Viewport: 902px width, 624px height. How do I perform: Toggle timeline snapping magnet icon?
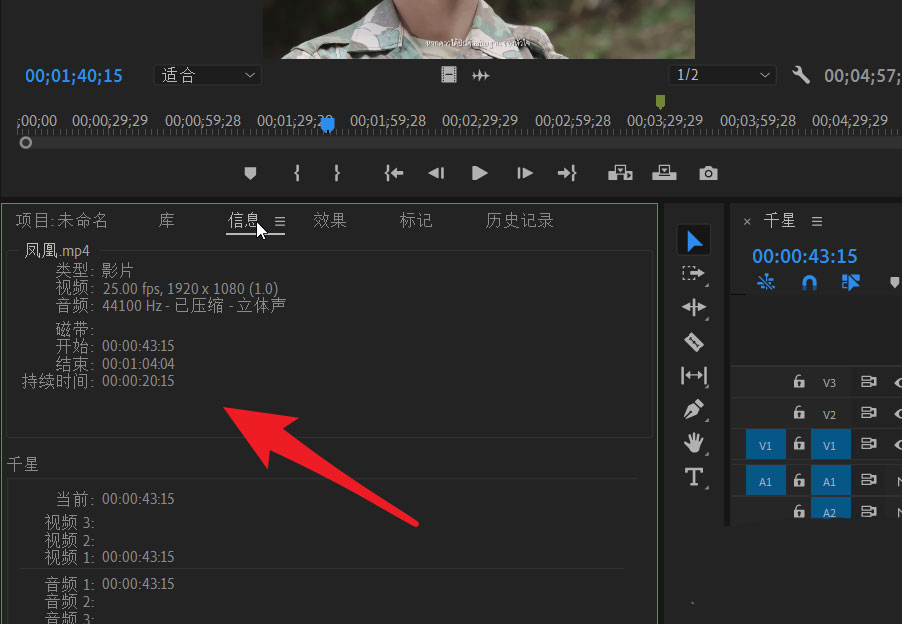click(x=809, y=283)
